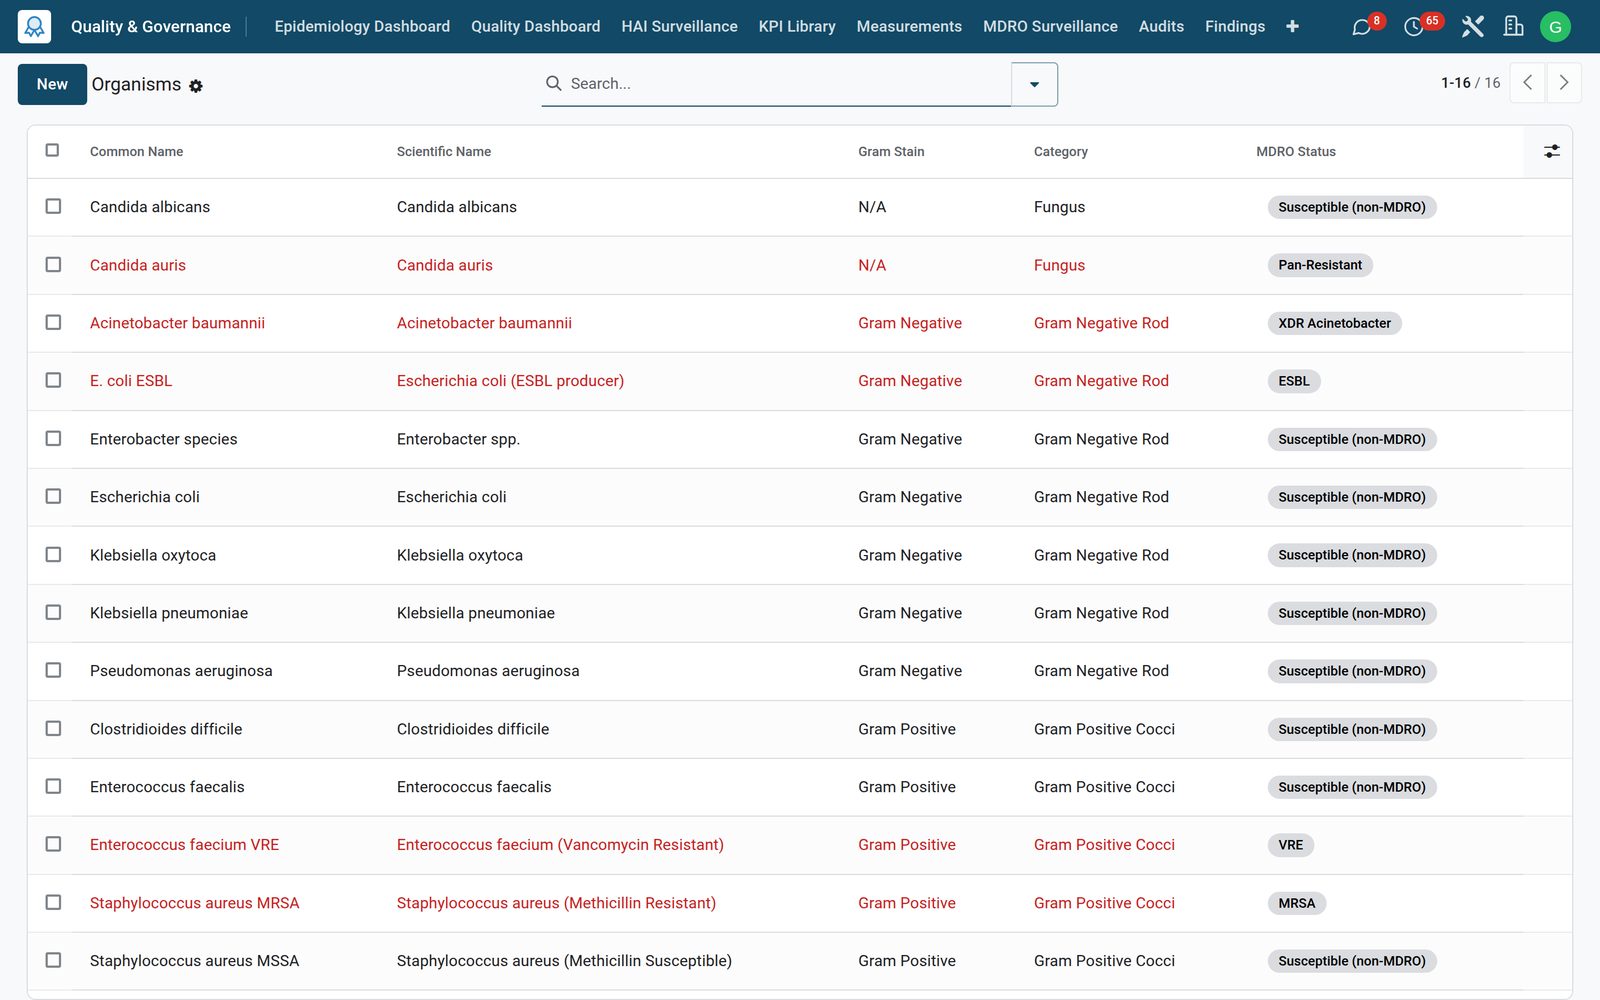The image size is (1600, 1000).
Task: Open the developer tools wrench icon
Action: coord(1472,27)
